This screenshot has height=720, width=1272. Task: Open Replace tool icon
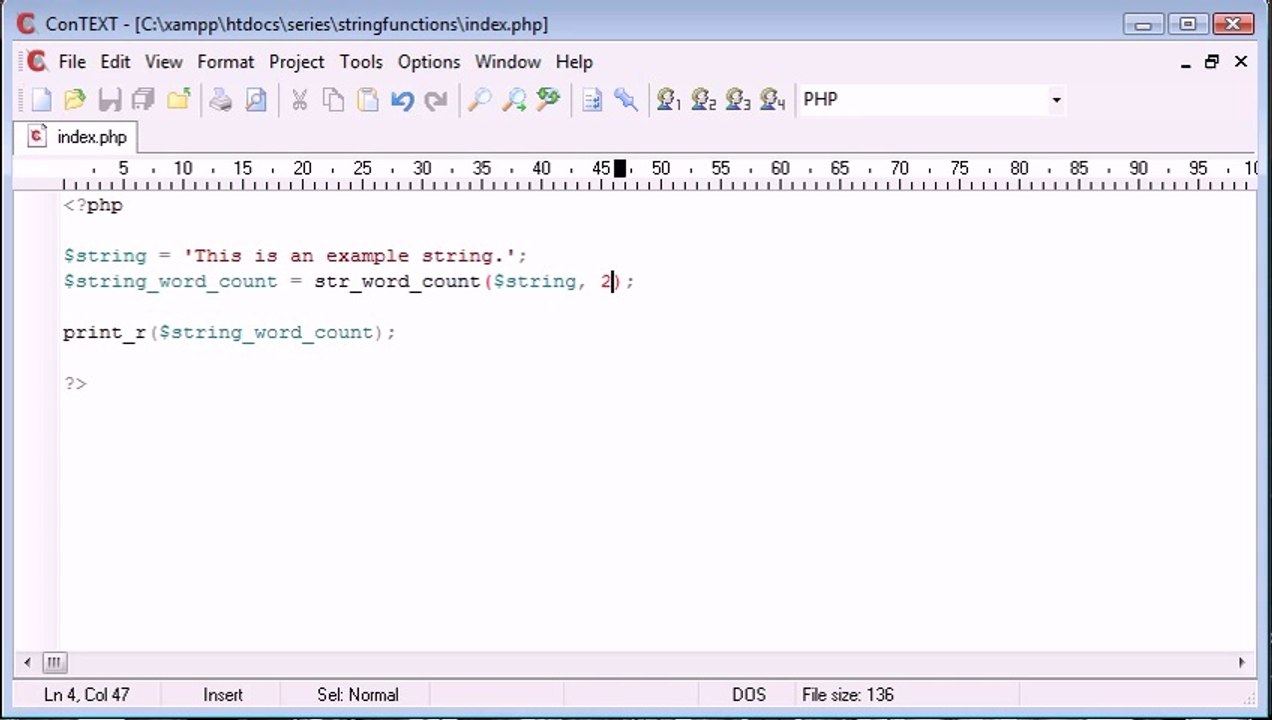pyautogui.click(x=548, y=99)
